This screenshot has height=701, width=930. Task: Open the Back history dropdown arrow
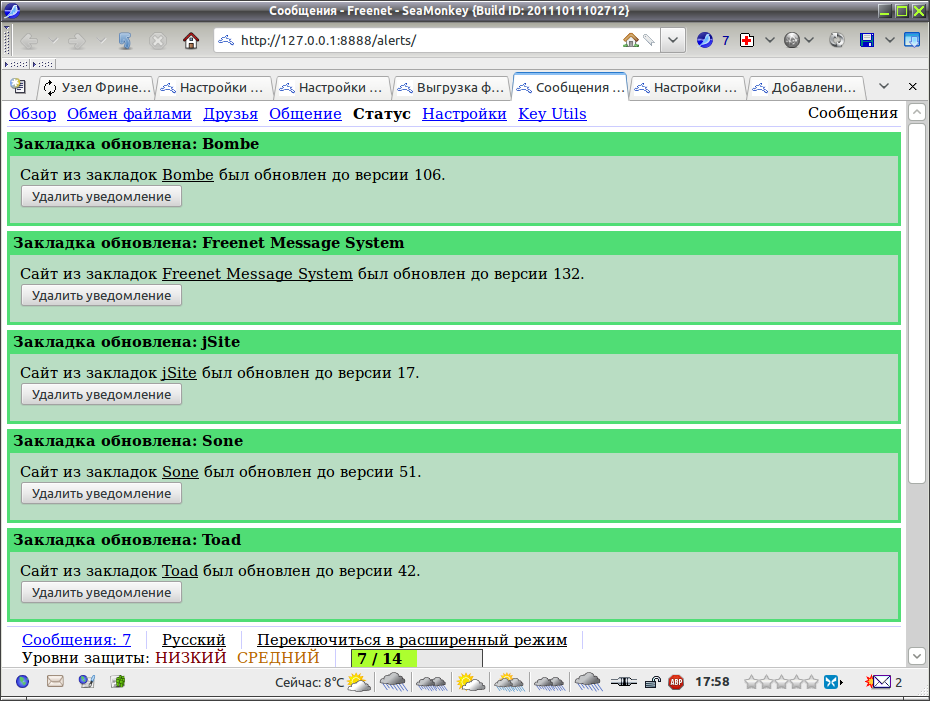pyautogui.click(x=53, y=40)
